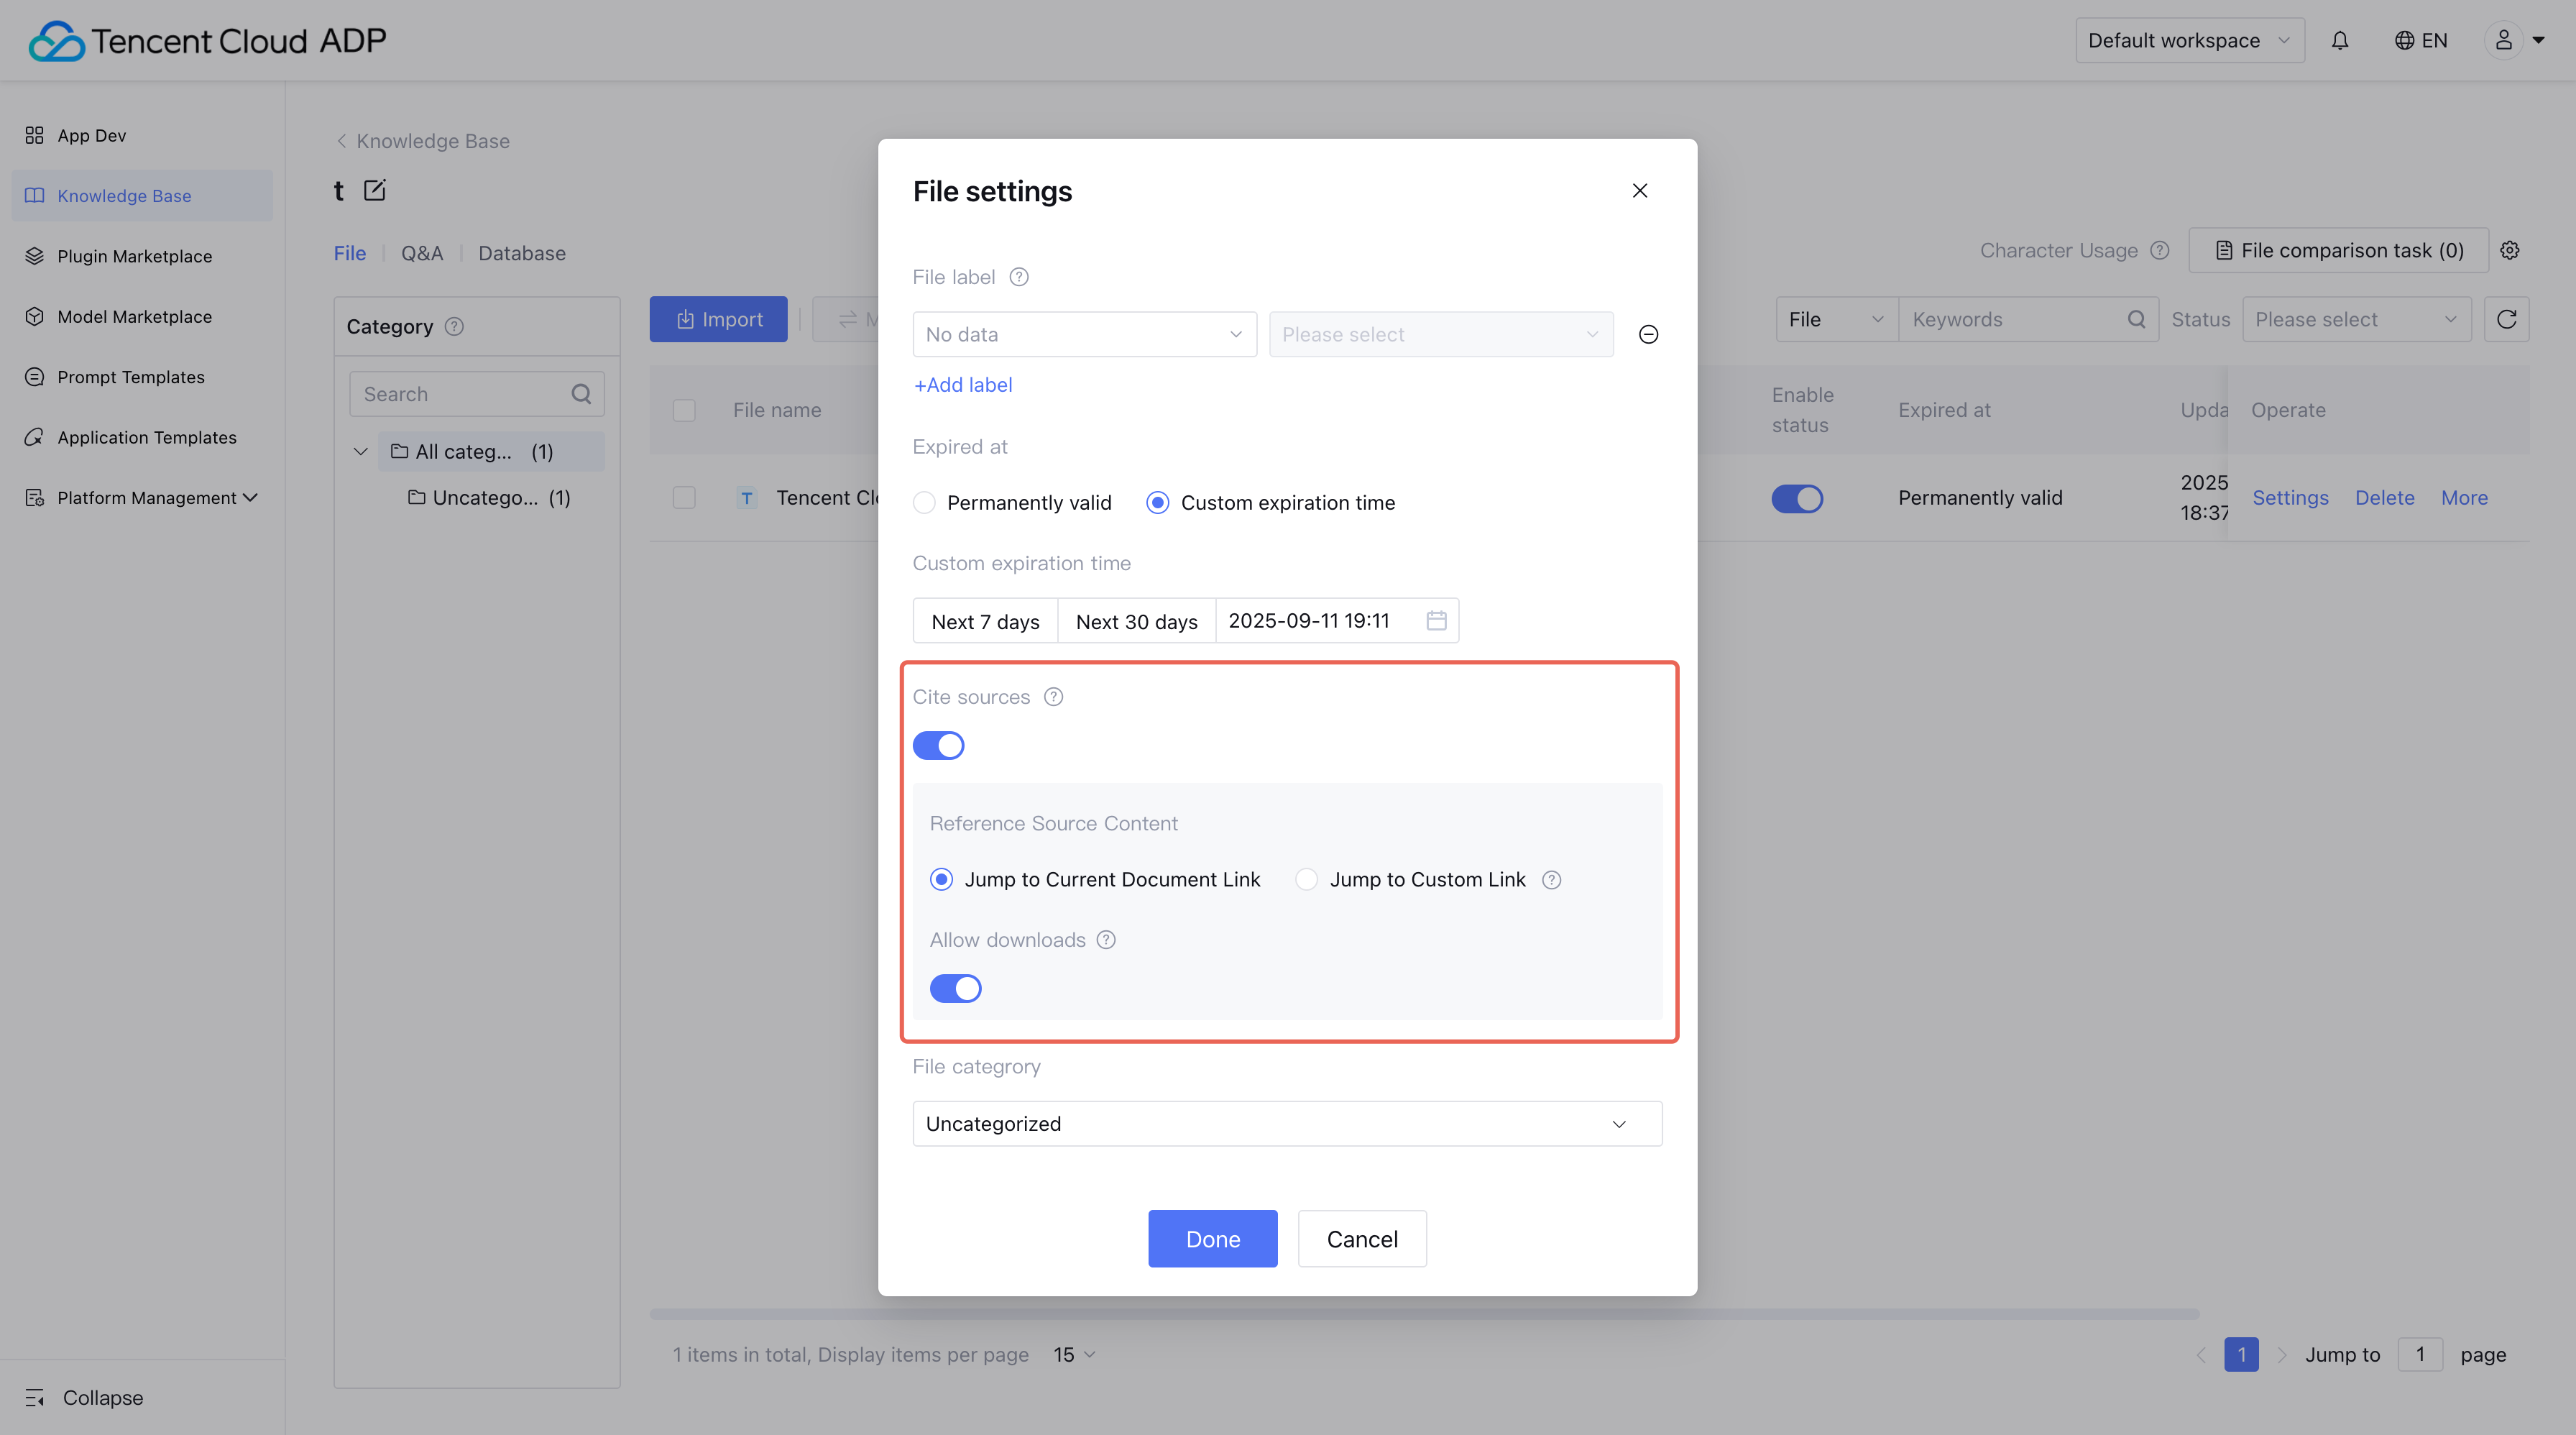This screenshot has height=1435, width=2576.
Task: Collapse the All categories tree node
Action: coord(361,452)
